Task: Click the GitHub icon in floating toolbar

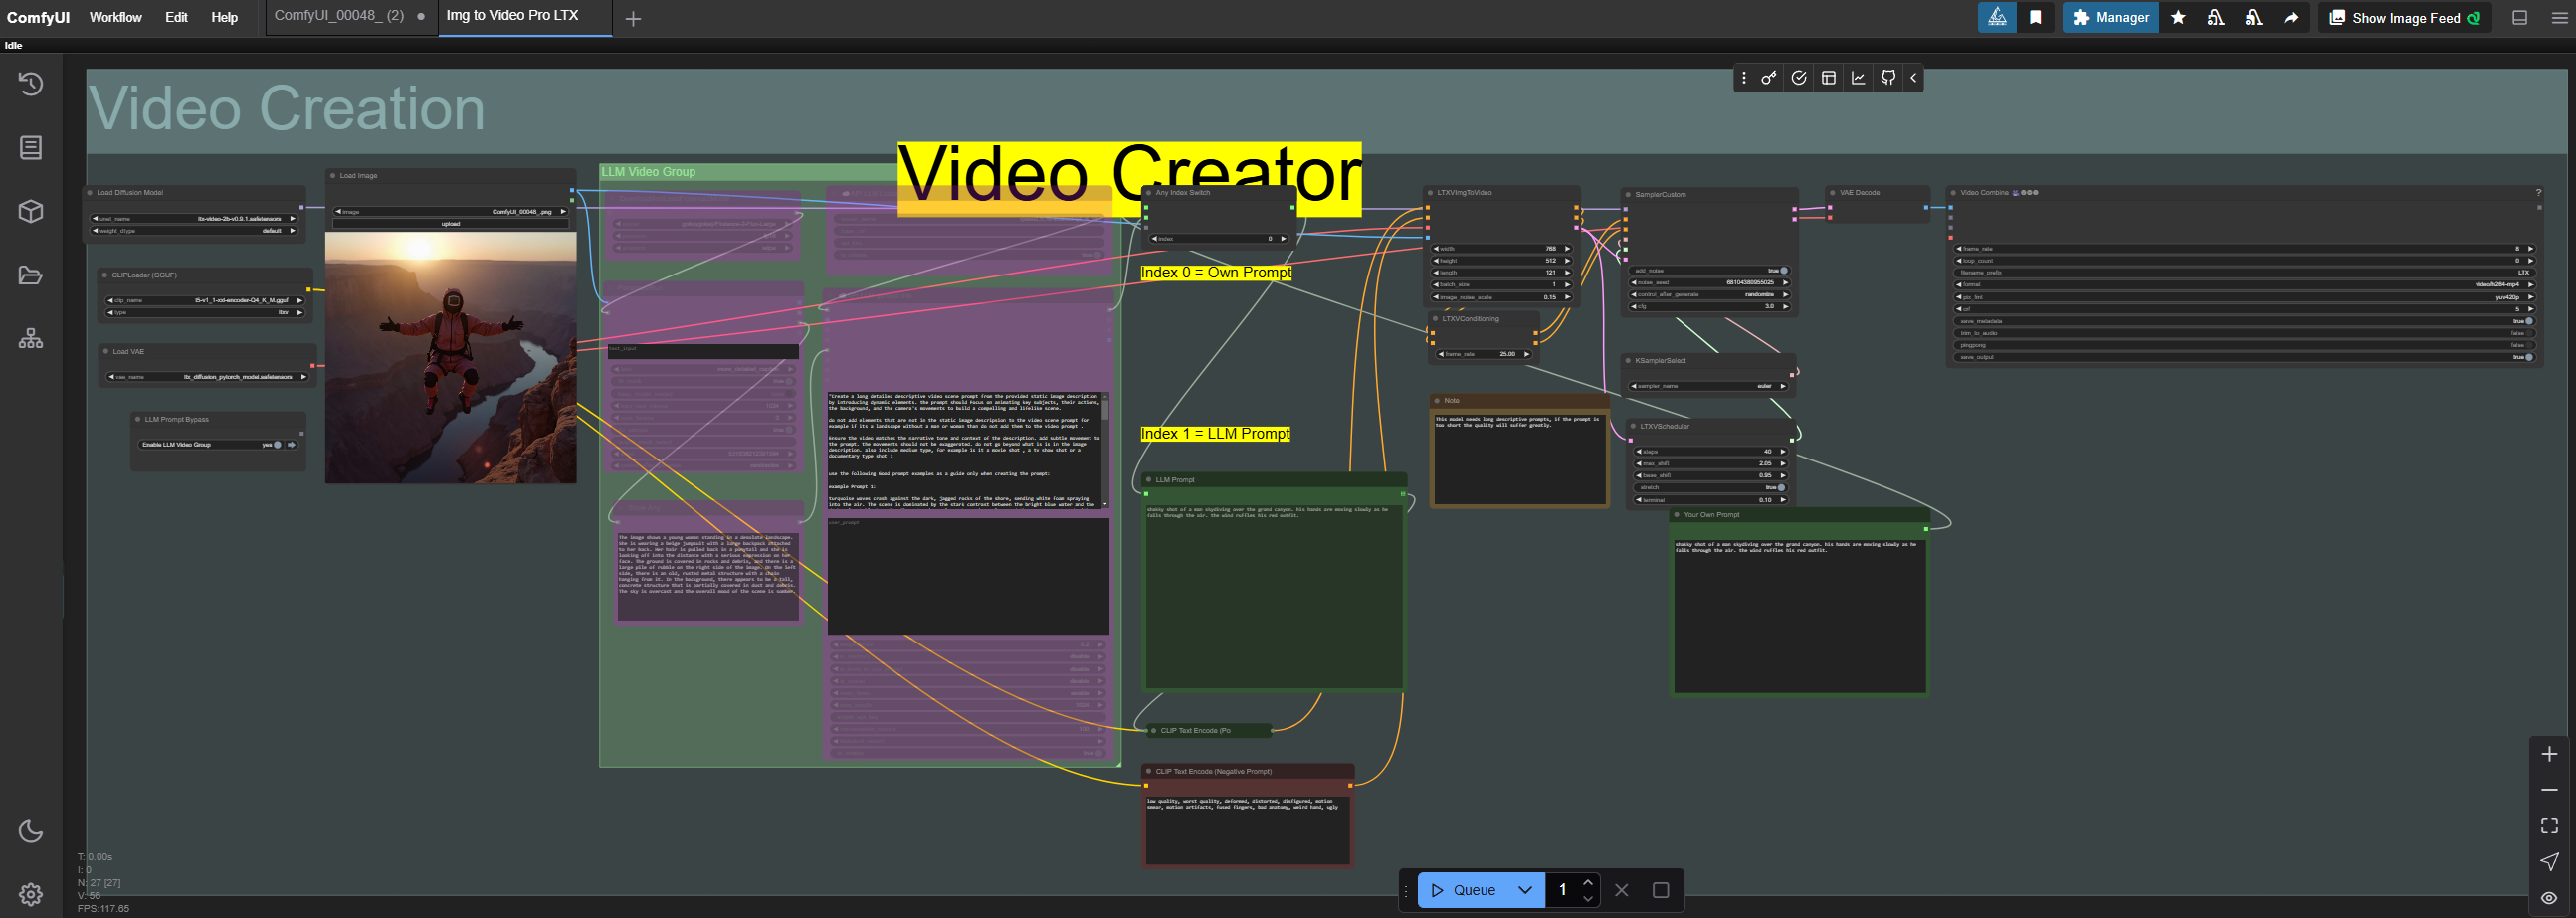Action: tap(1888, 78)
